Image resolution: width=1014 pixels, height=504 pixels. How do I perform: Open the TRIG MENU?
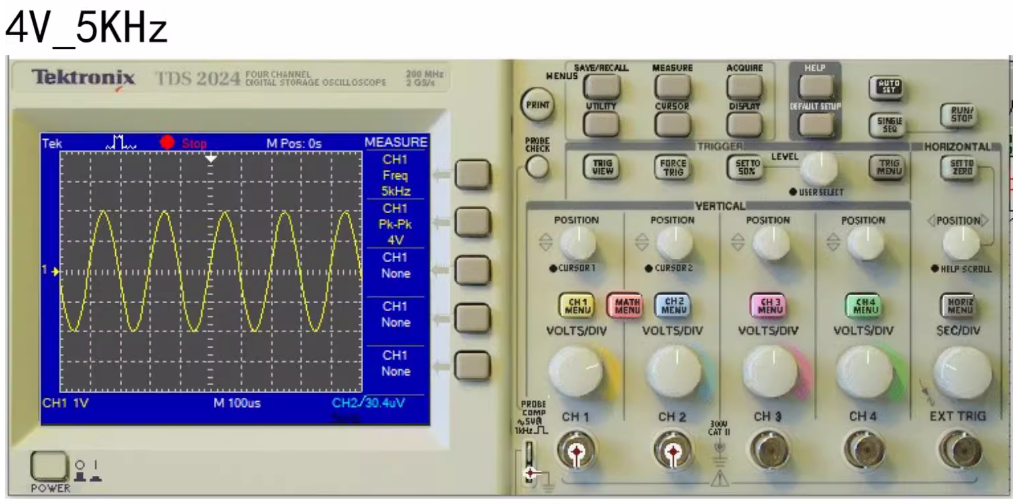tap(888, 167)
